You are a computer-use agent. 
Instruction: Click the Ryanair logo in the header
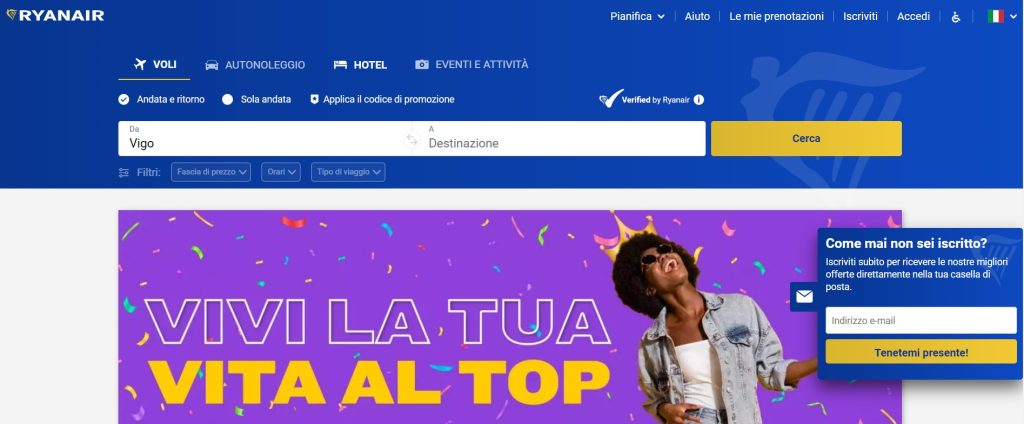click(x=55, y=15)
